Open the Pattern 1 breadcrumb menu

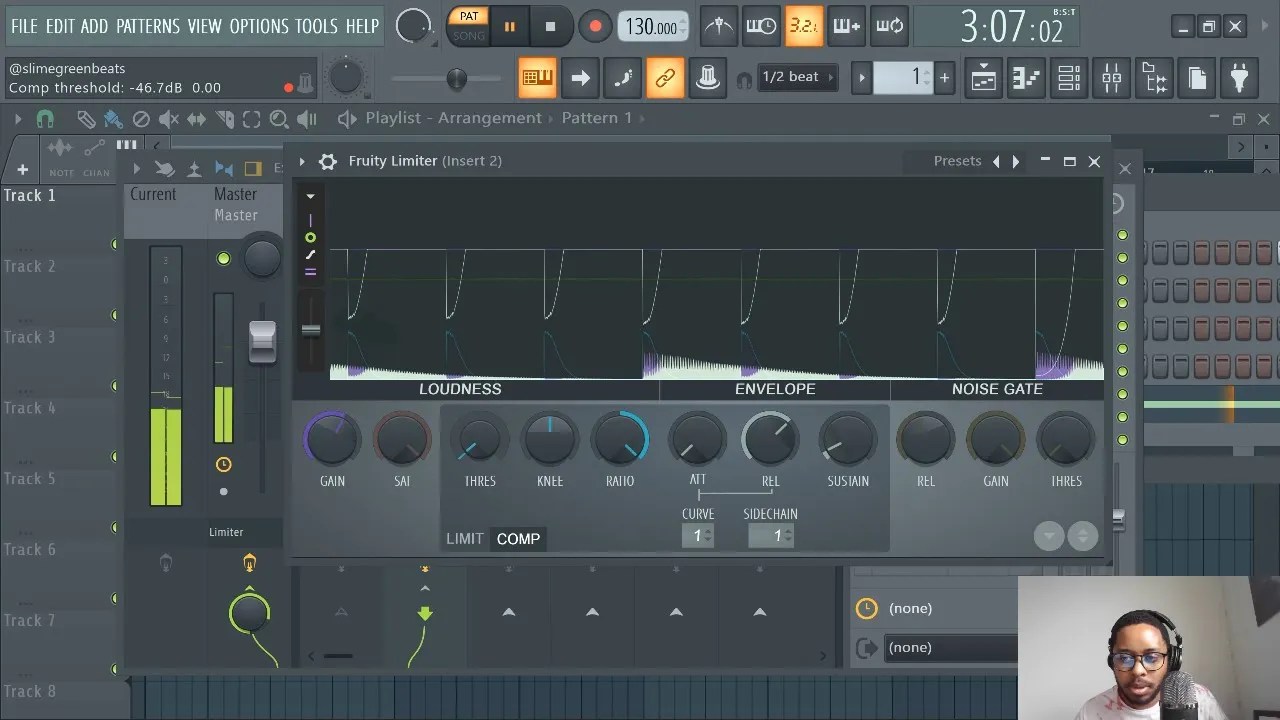(596, 118)
